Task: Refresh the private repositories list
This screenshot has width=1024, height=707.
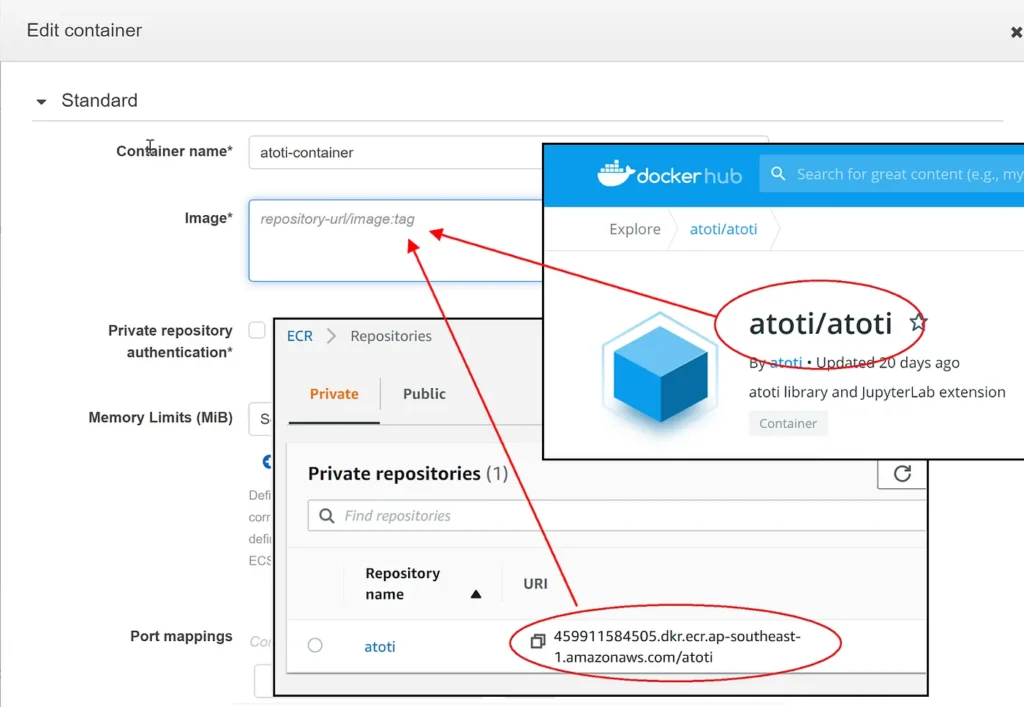Action: (902, 473)
